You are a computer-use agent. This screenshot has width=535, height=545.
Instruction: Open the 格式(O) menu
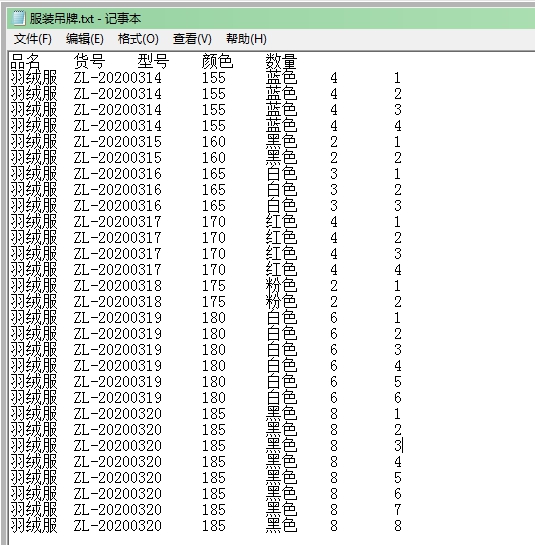pos(138,39)
